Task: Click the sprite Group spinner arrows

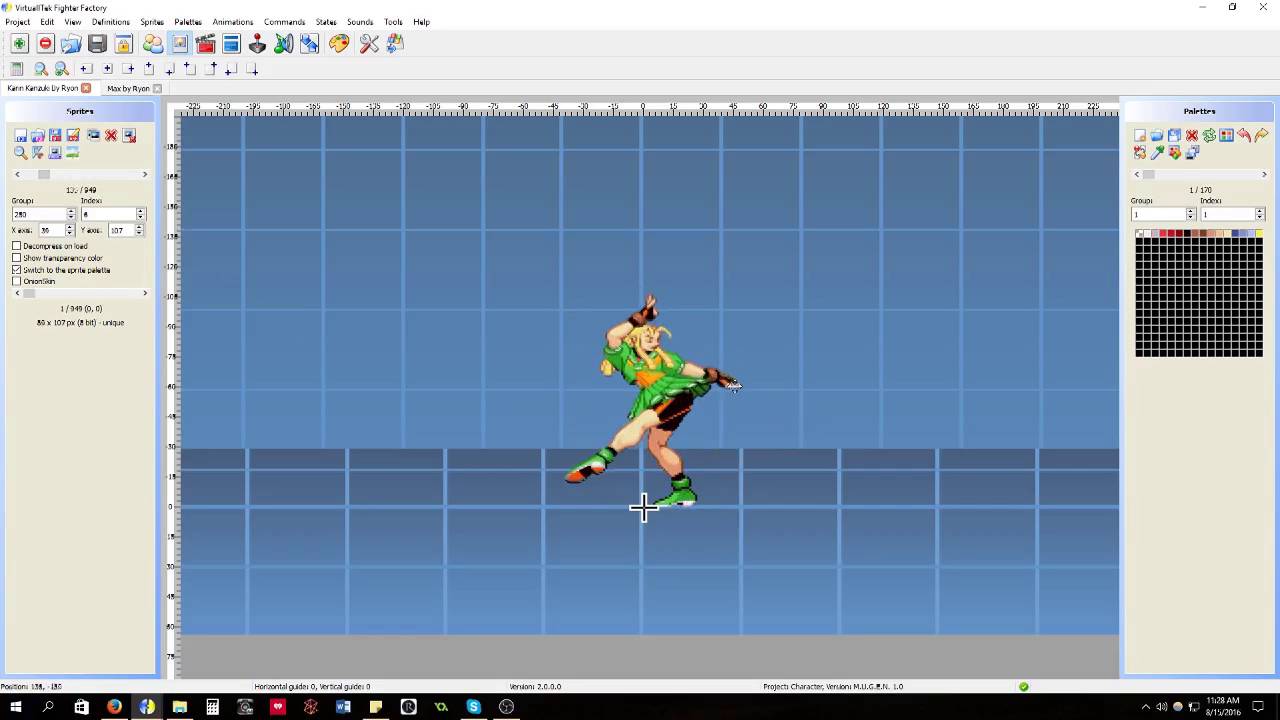Action: point(70,214)
